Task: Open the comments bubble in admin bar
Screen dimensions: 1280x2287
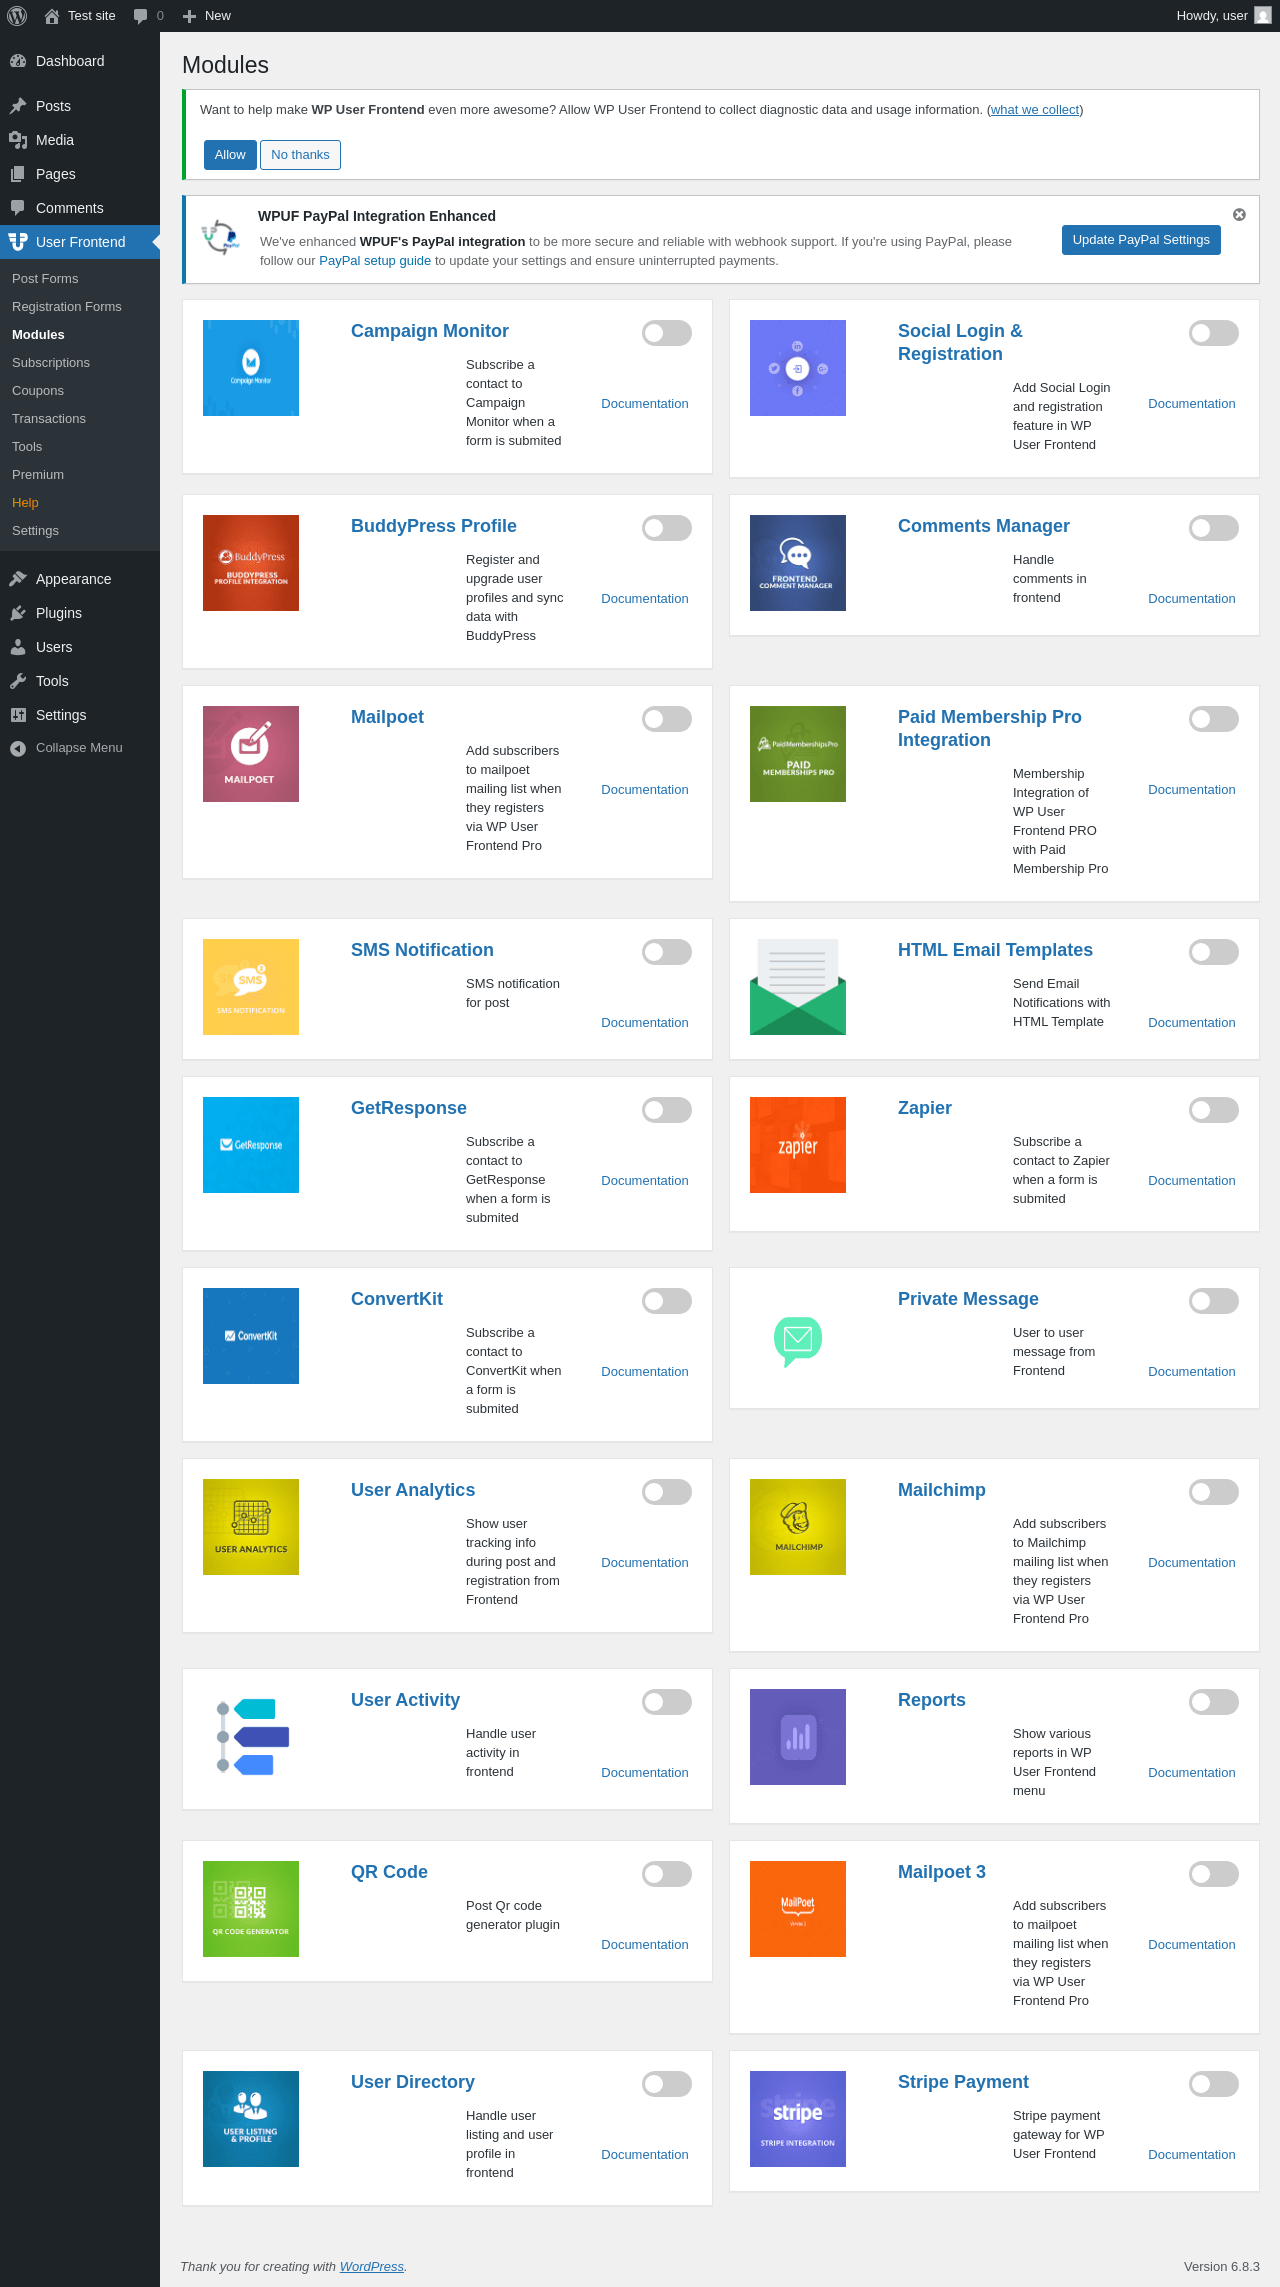Action: [140, 16]
